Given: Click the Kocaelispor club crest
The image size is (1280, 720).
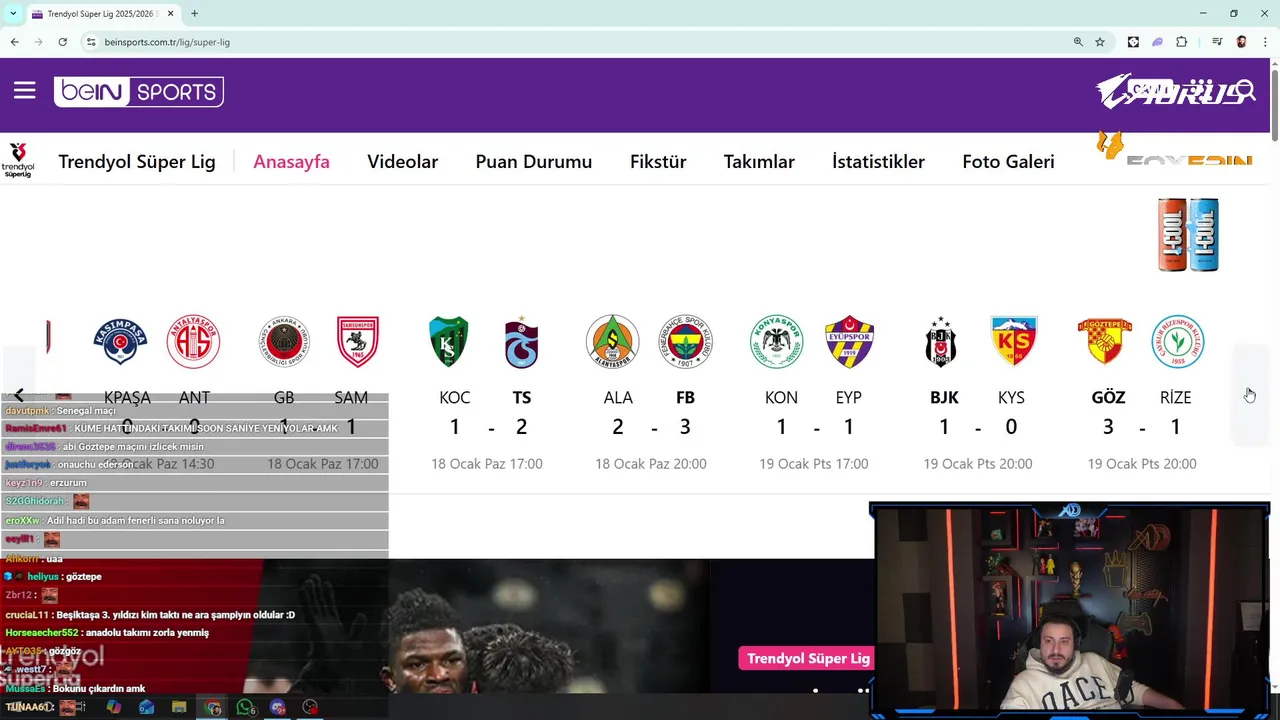Looking at the screenshot, I should pos(448,342).
